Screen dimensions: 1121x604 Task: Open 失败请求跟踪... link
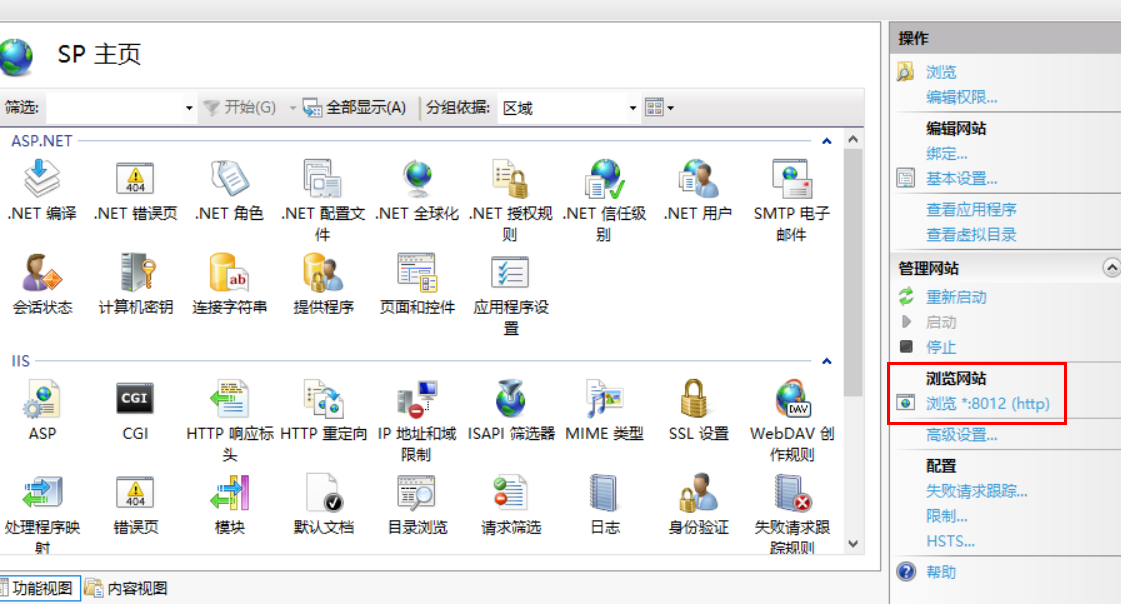pyautogui.click(x=977, y=491)
